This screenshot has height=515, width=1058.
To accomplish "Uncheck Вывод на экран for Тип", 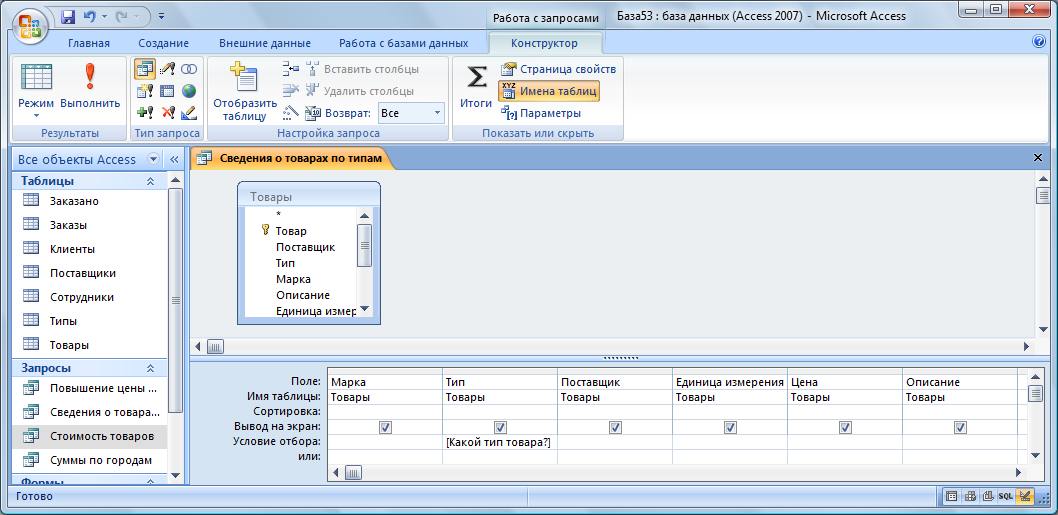I will pos(500,427).
